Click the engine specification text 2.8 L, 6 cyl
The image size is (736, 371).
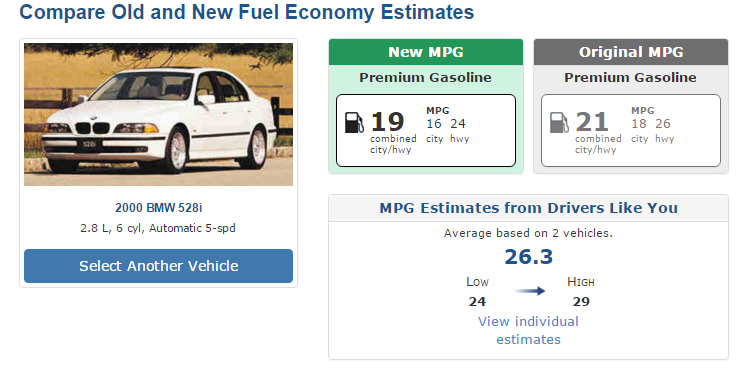coord(113,228)
